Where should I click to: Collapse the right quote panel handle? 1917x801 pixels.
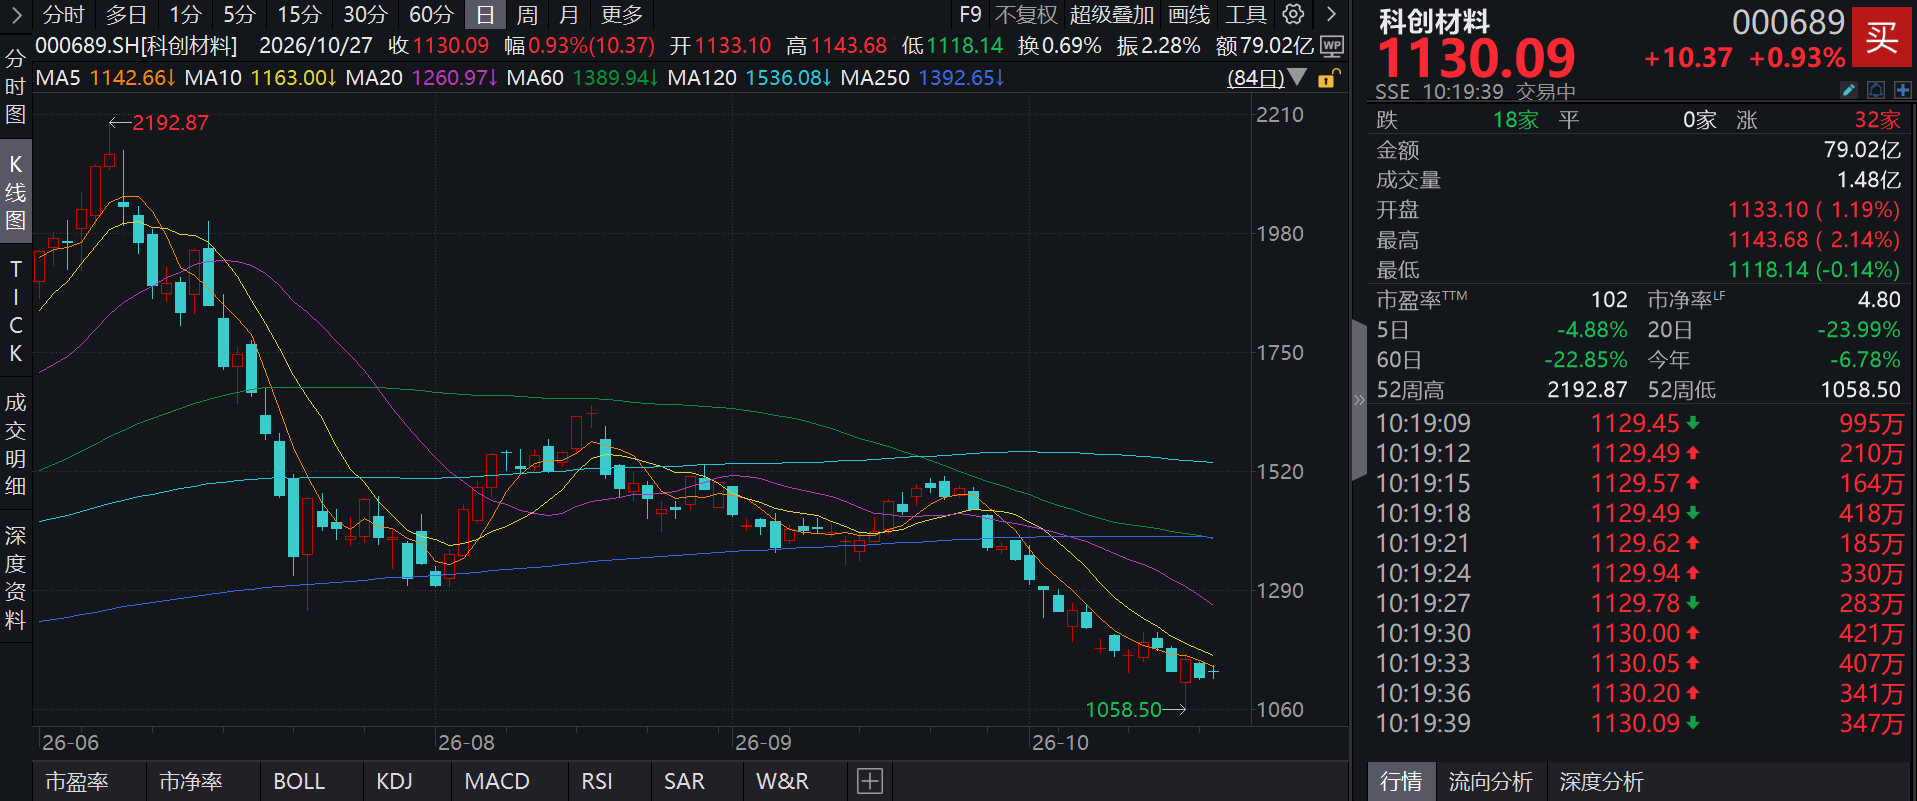1359,400
